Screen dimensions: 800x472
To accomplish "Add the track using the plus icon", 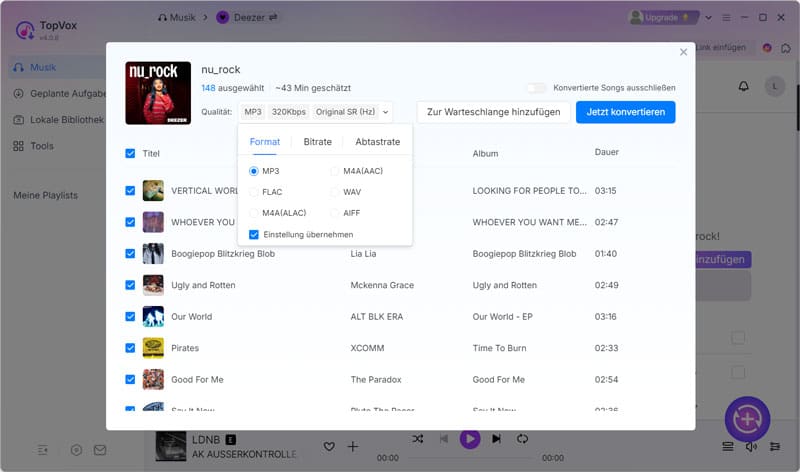I will point(353,446).
